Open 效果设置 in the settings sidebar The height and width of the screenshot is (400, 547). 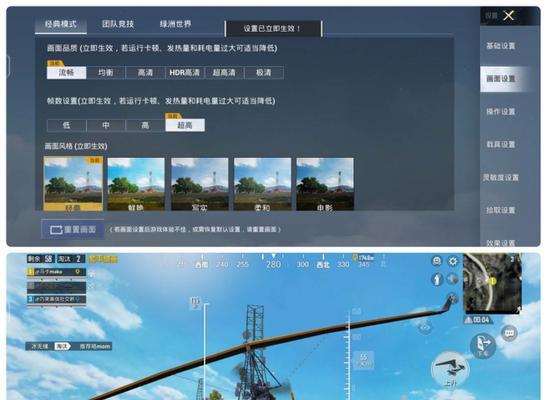pyautogui.click(x=501, y=243)
